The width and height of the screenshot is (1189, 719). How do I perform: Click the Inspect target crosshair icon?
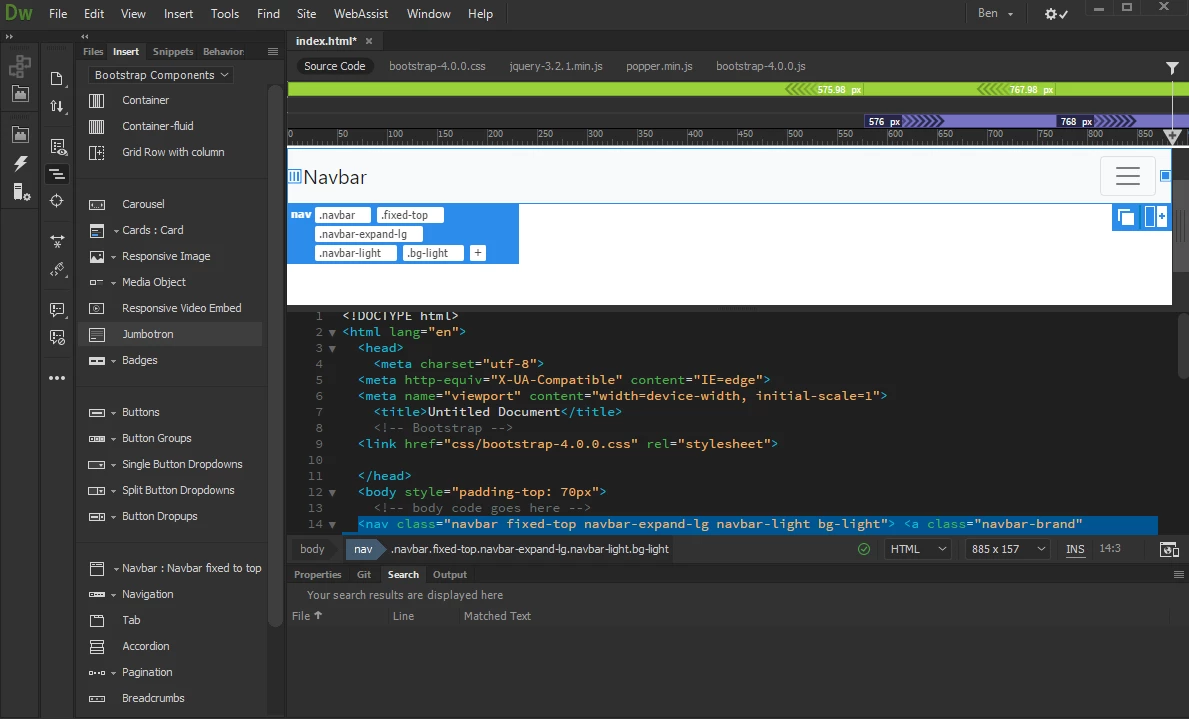[x=57, y=201]
